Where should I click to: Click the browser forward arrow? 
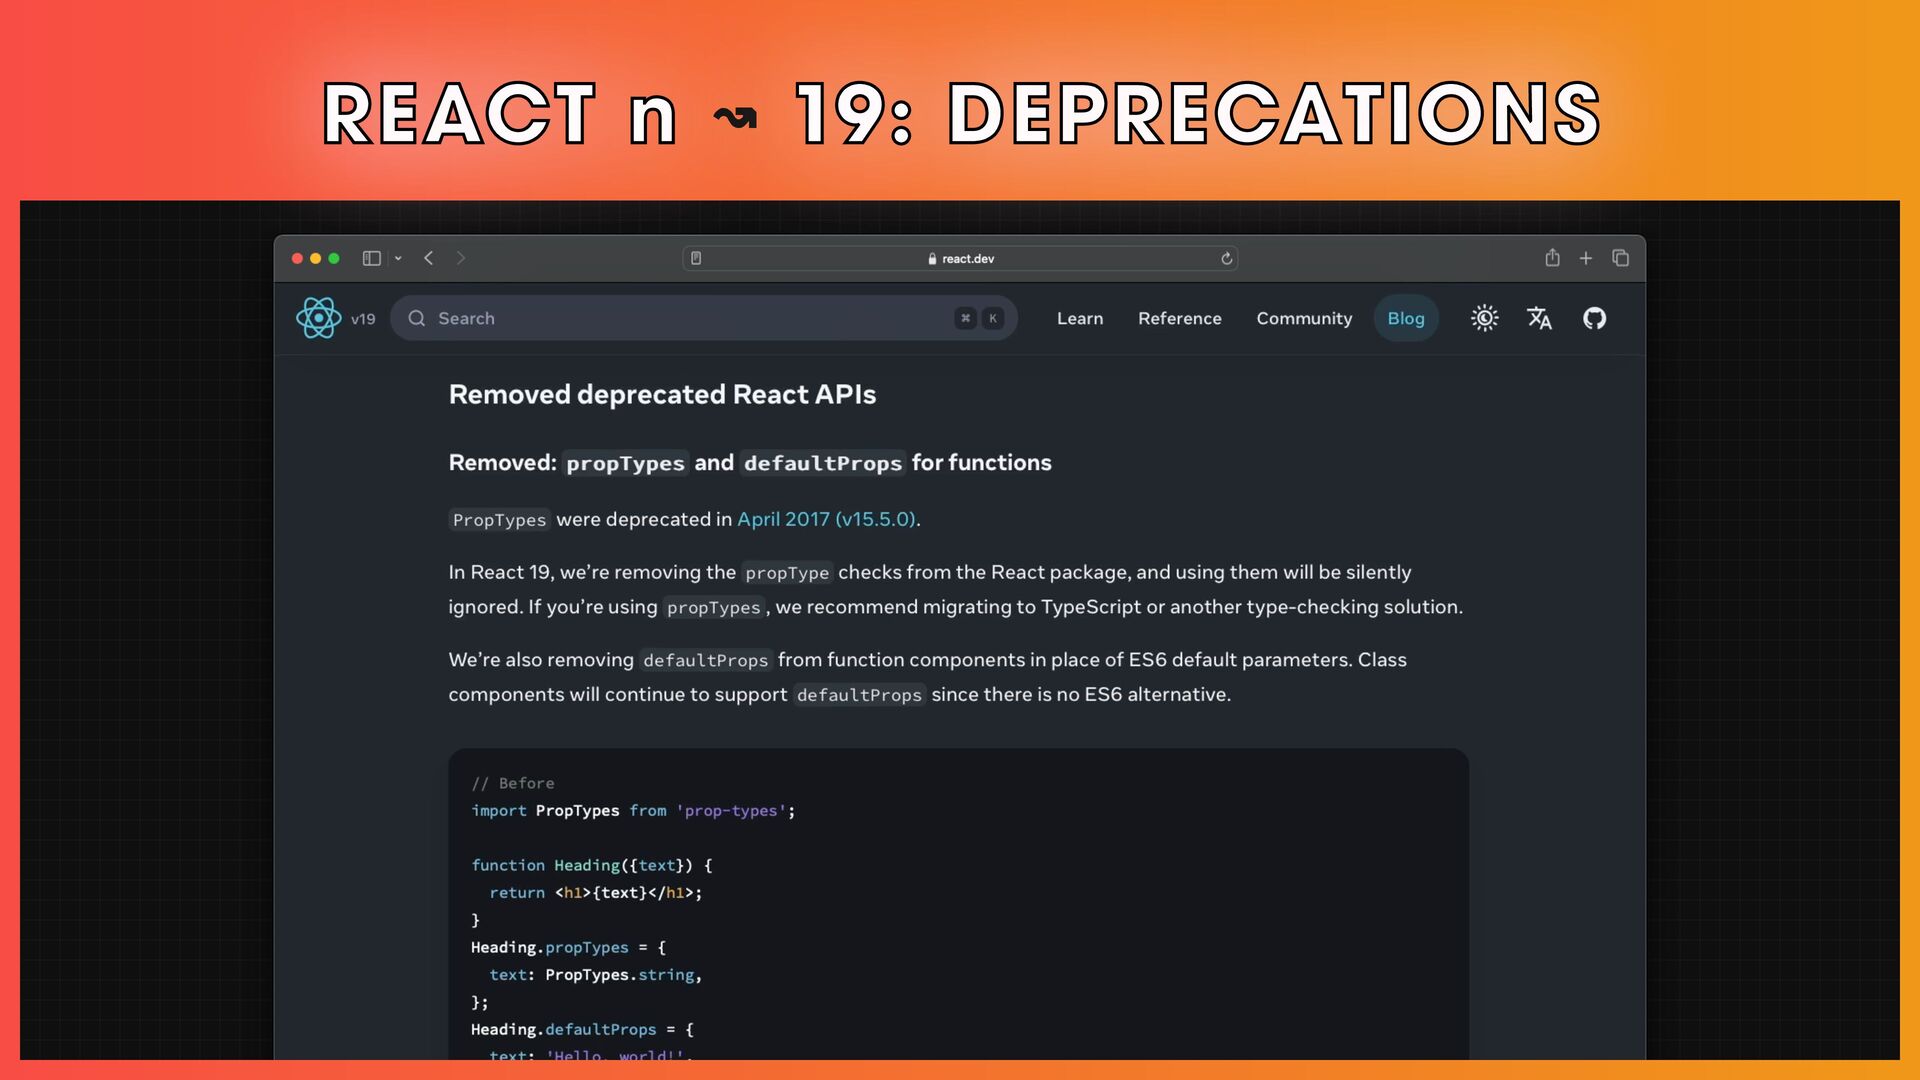click(x=461, y=258)
